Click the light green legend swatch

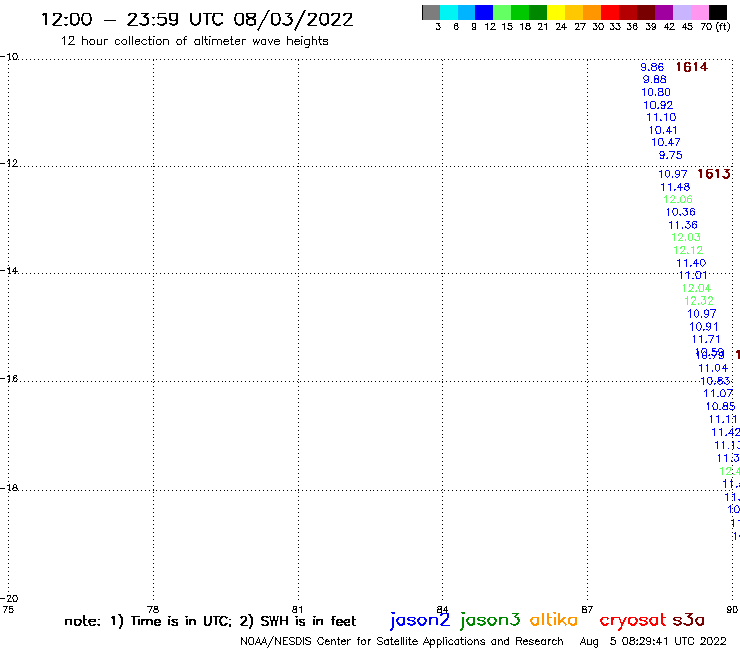pos(502,12)
